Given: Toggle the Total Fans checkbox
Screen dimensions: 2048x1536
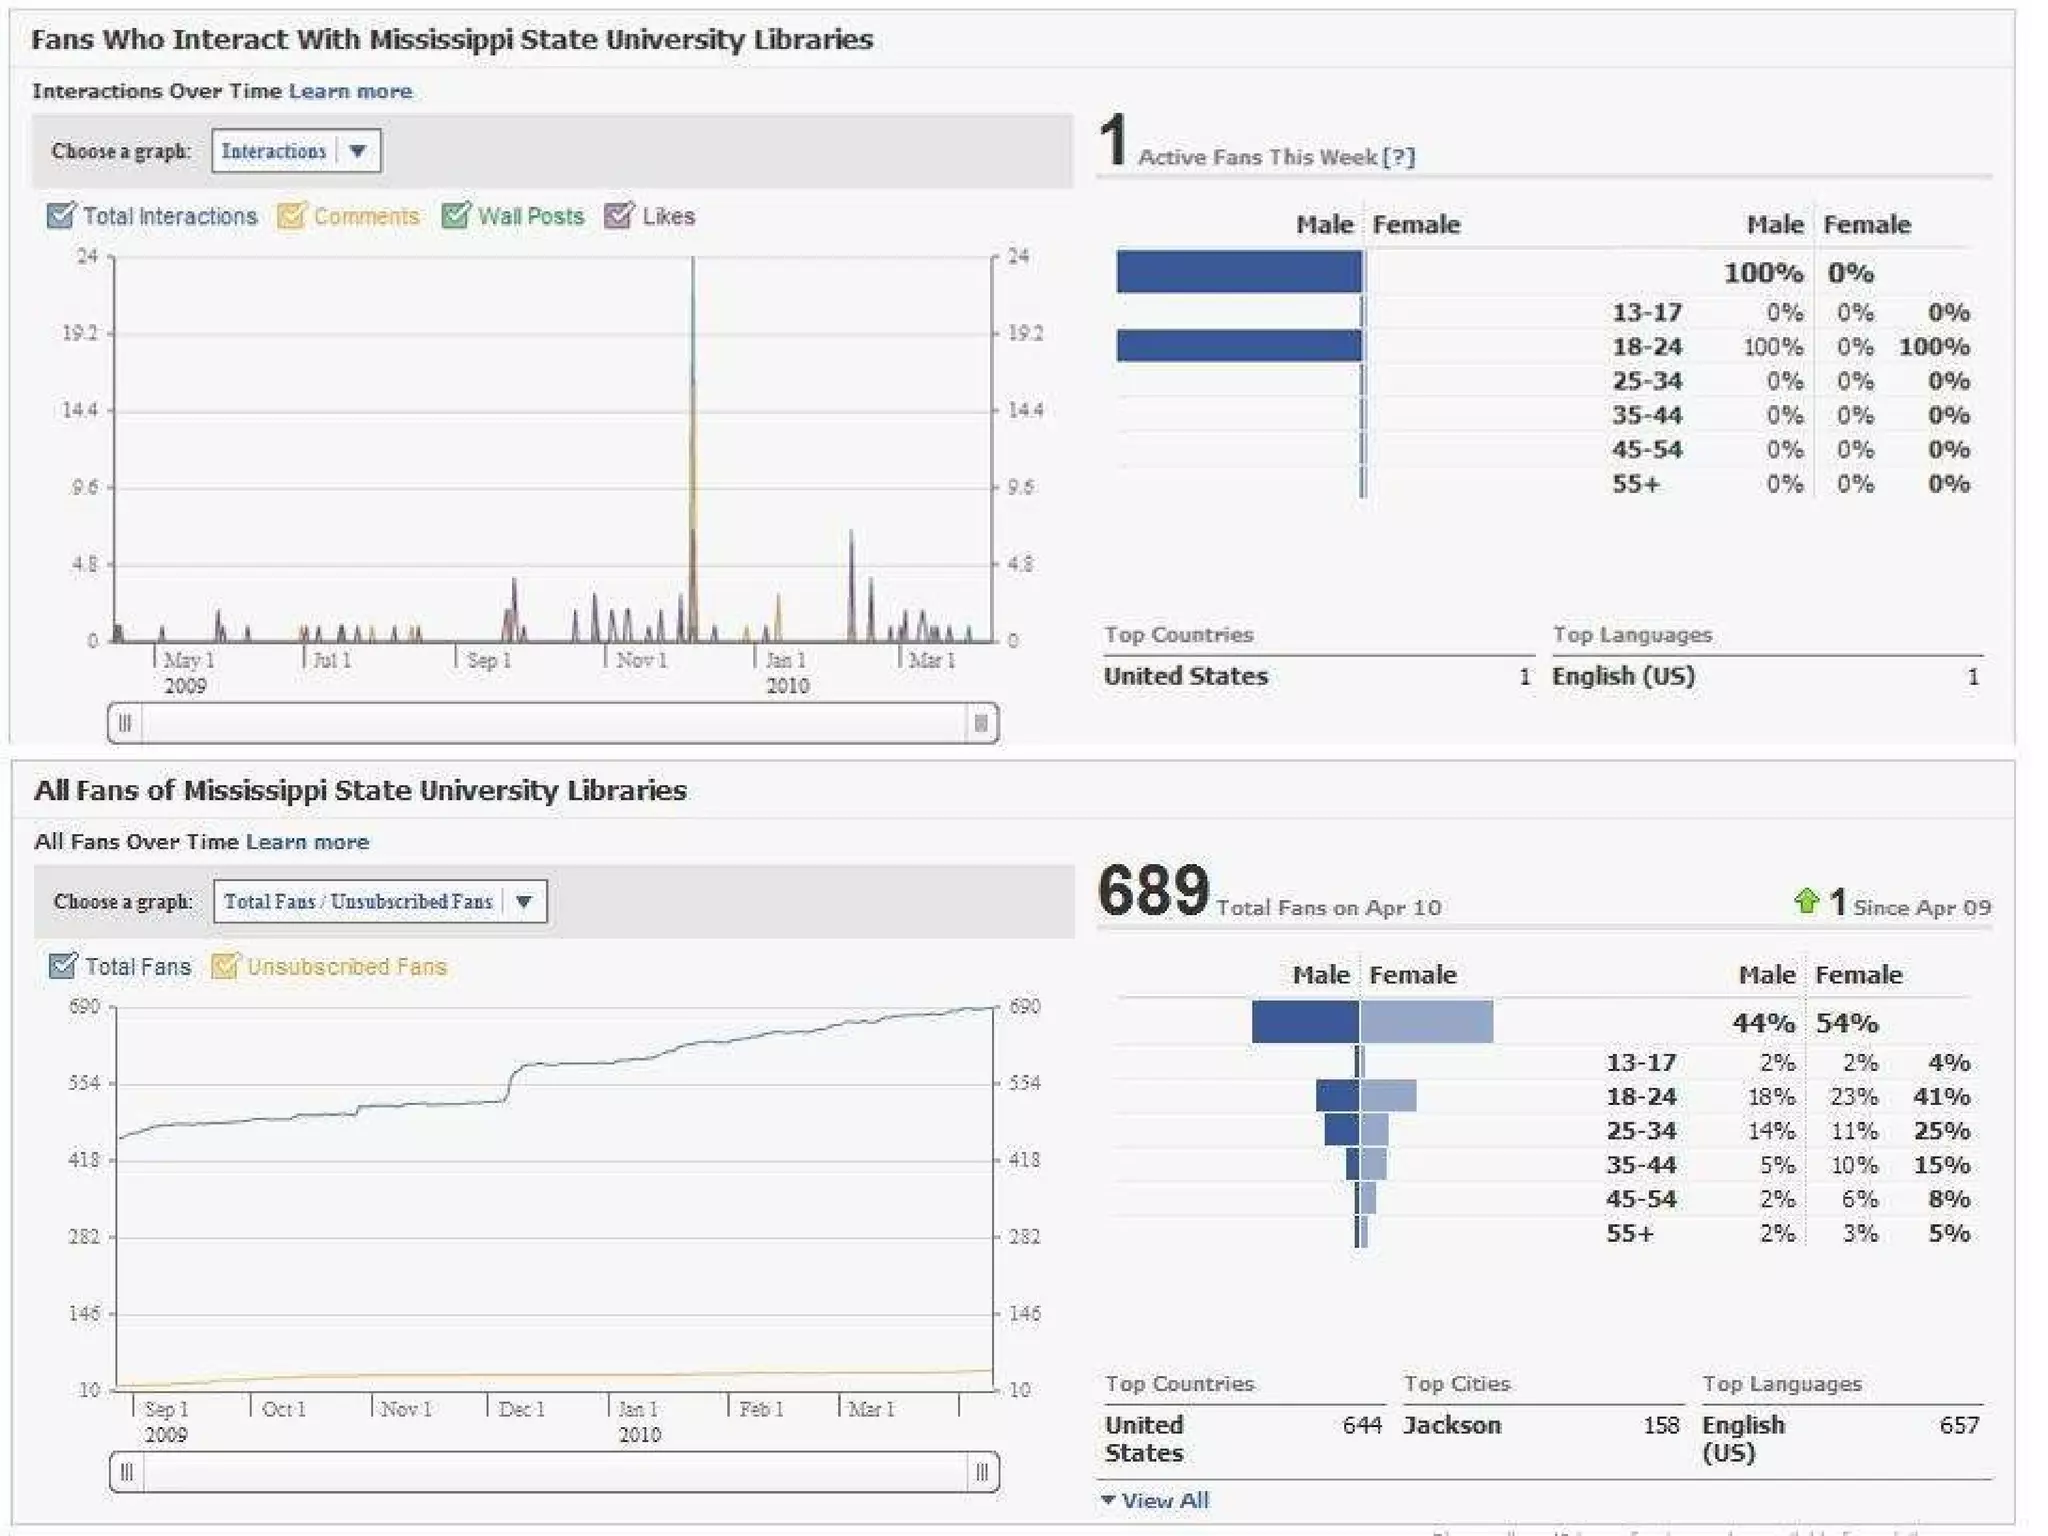Looking at the screenshot, I should (62, 966).
